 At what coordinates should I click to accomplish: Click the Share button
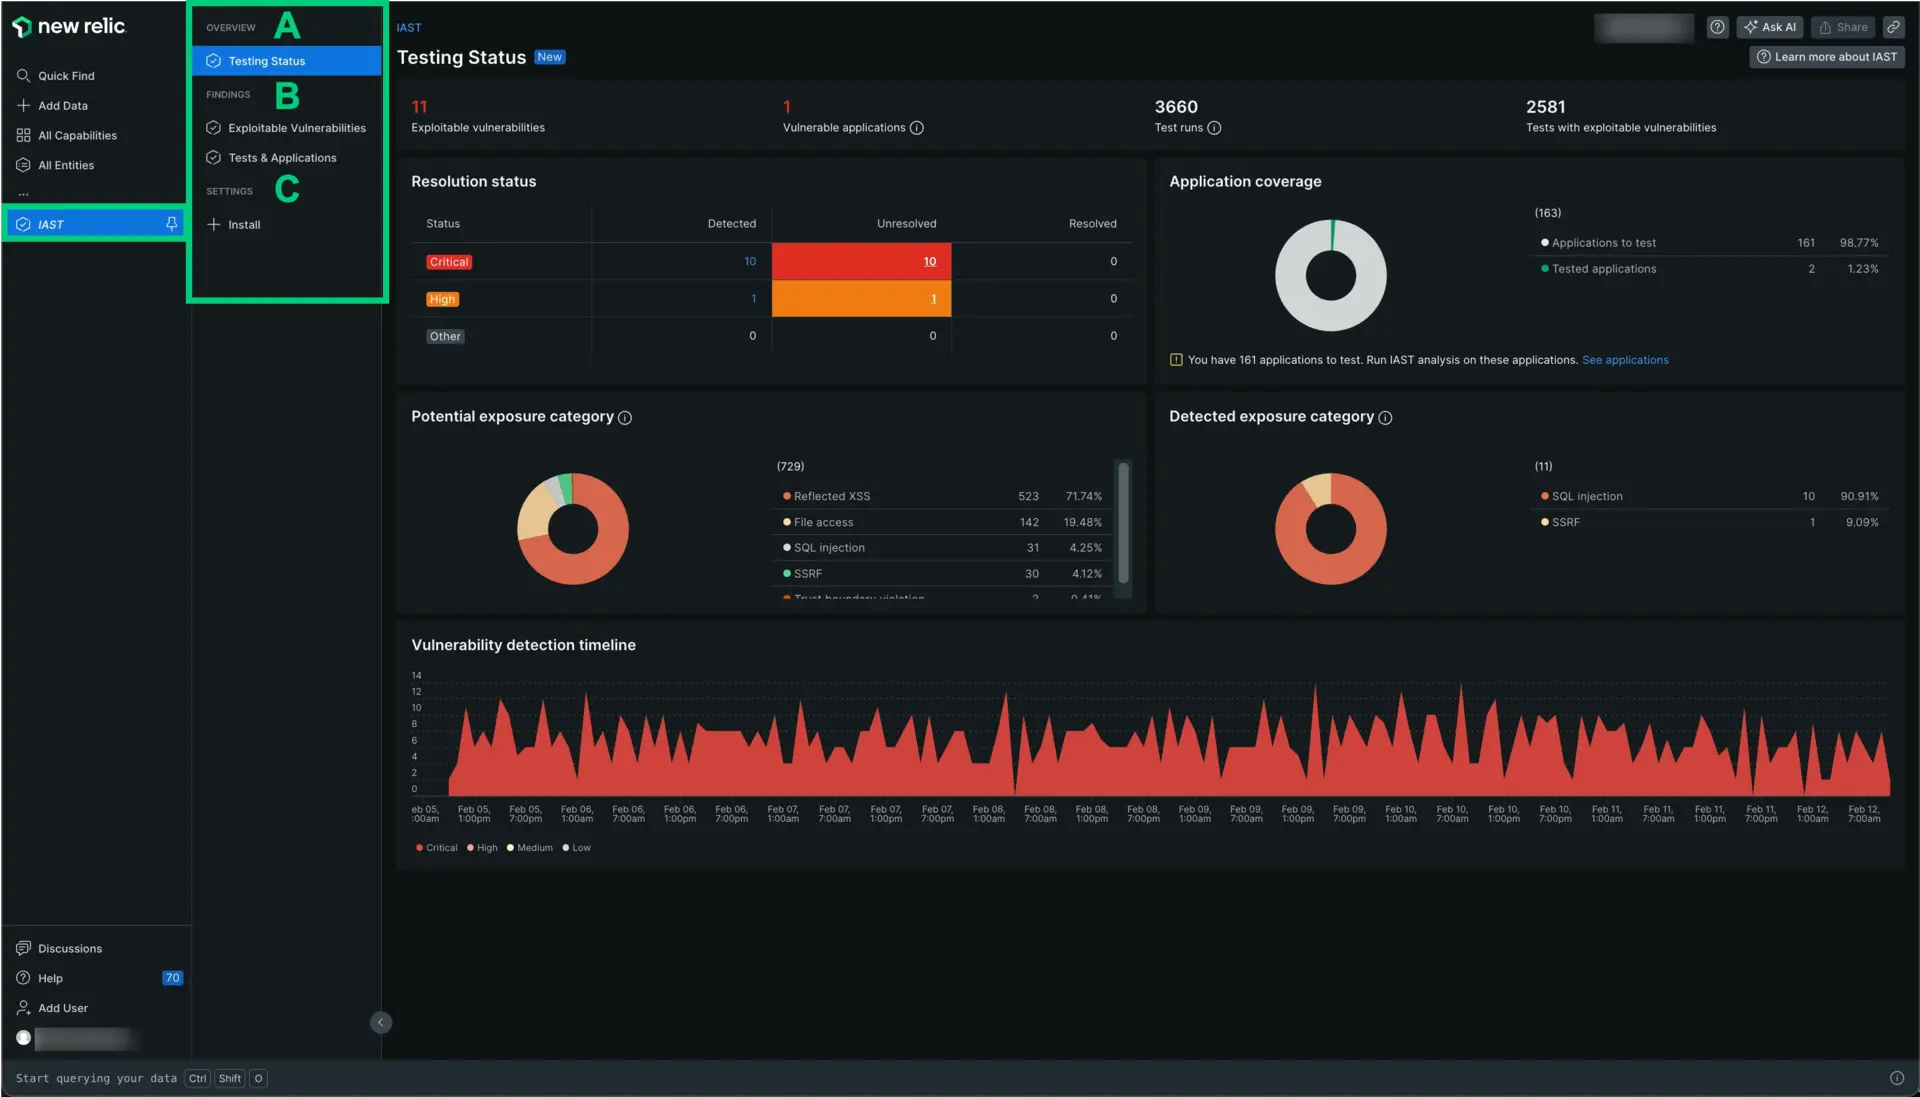pyautogui.click(x=1842, y=28)
